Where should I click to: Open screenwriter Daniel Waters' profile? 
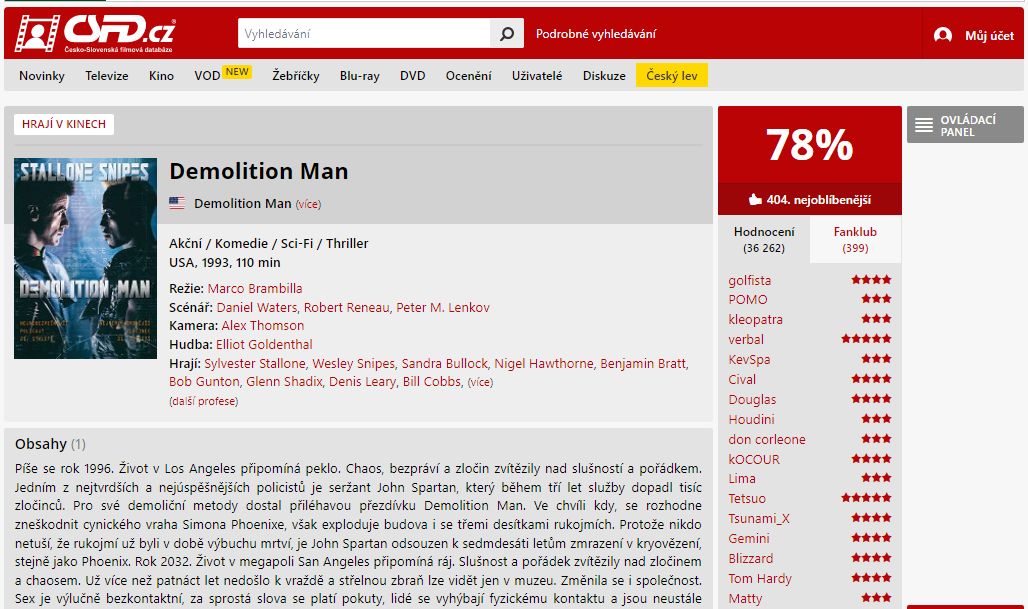coord(257,307)
